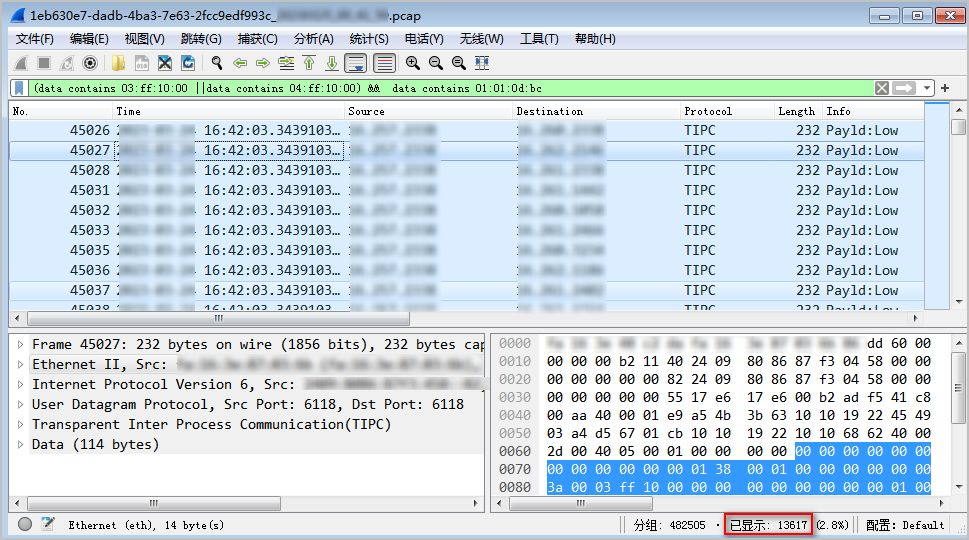
Task: Toggle auto scroll during live capture
Action: point(355,63)
